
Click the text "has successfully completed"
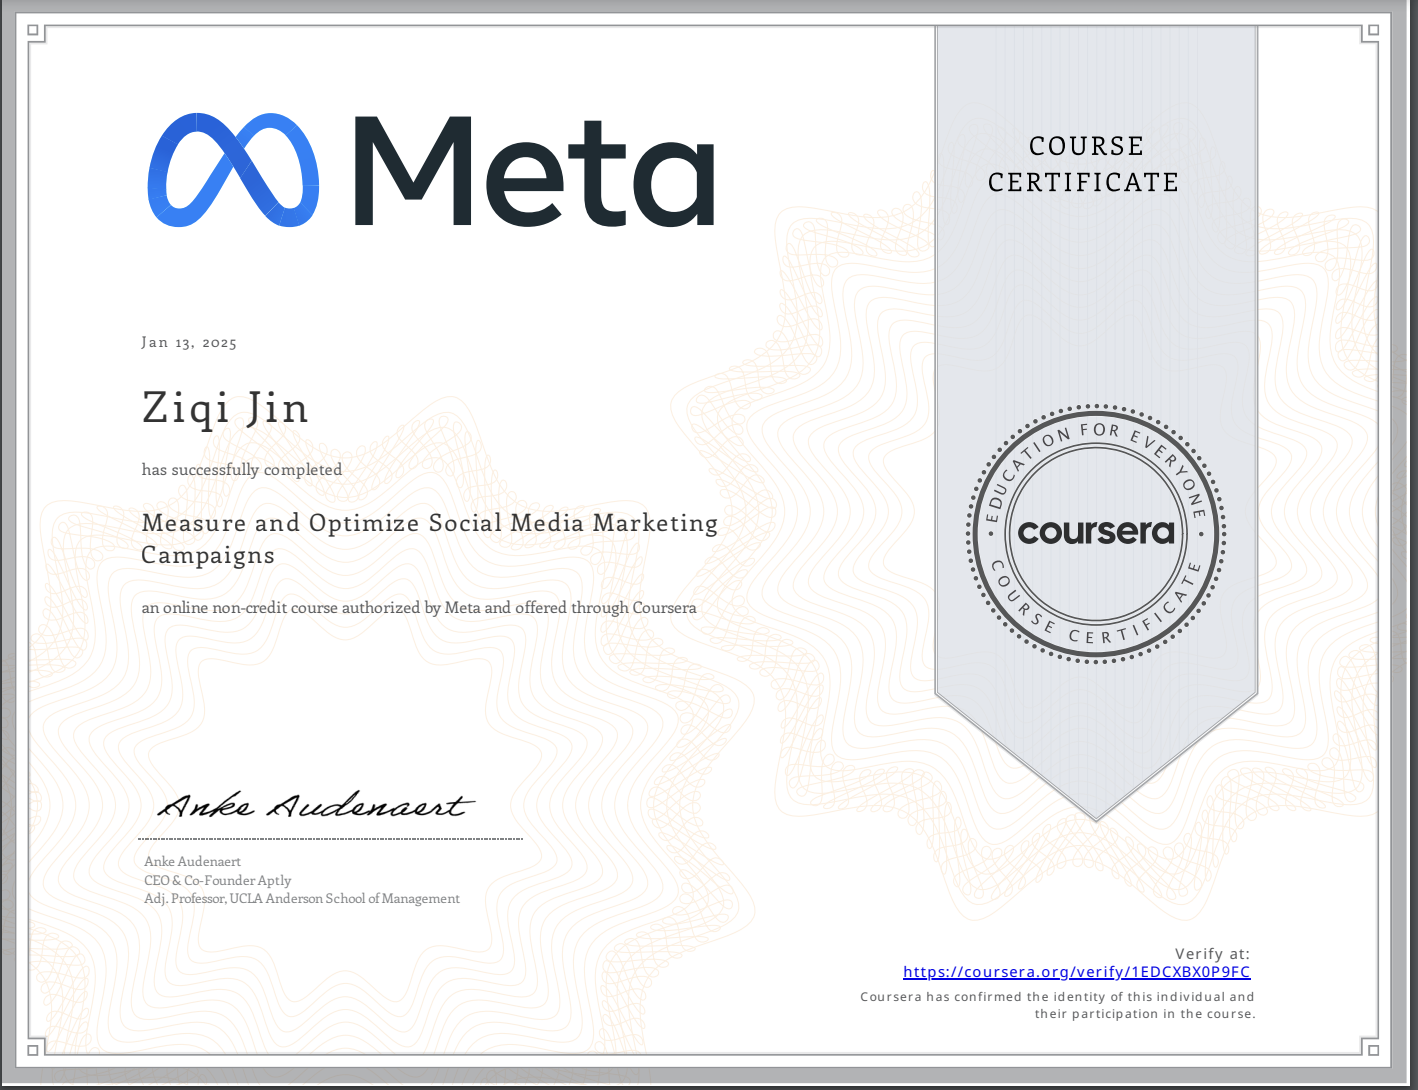tap(242, 469)
